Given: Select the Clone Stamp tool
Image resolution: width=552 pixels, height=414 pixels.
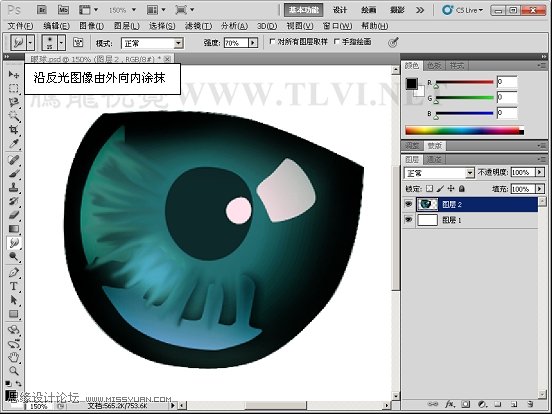Looking at the screenshot, I should click(14, 187).
